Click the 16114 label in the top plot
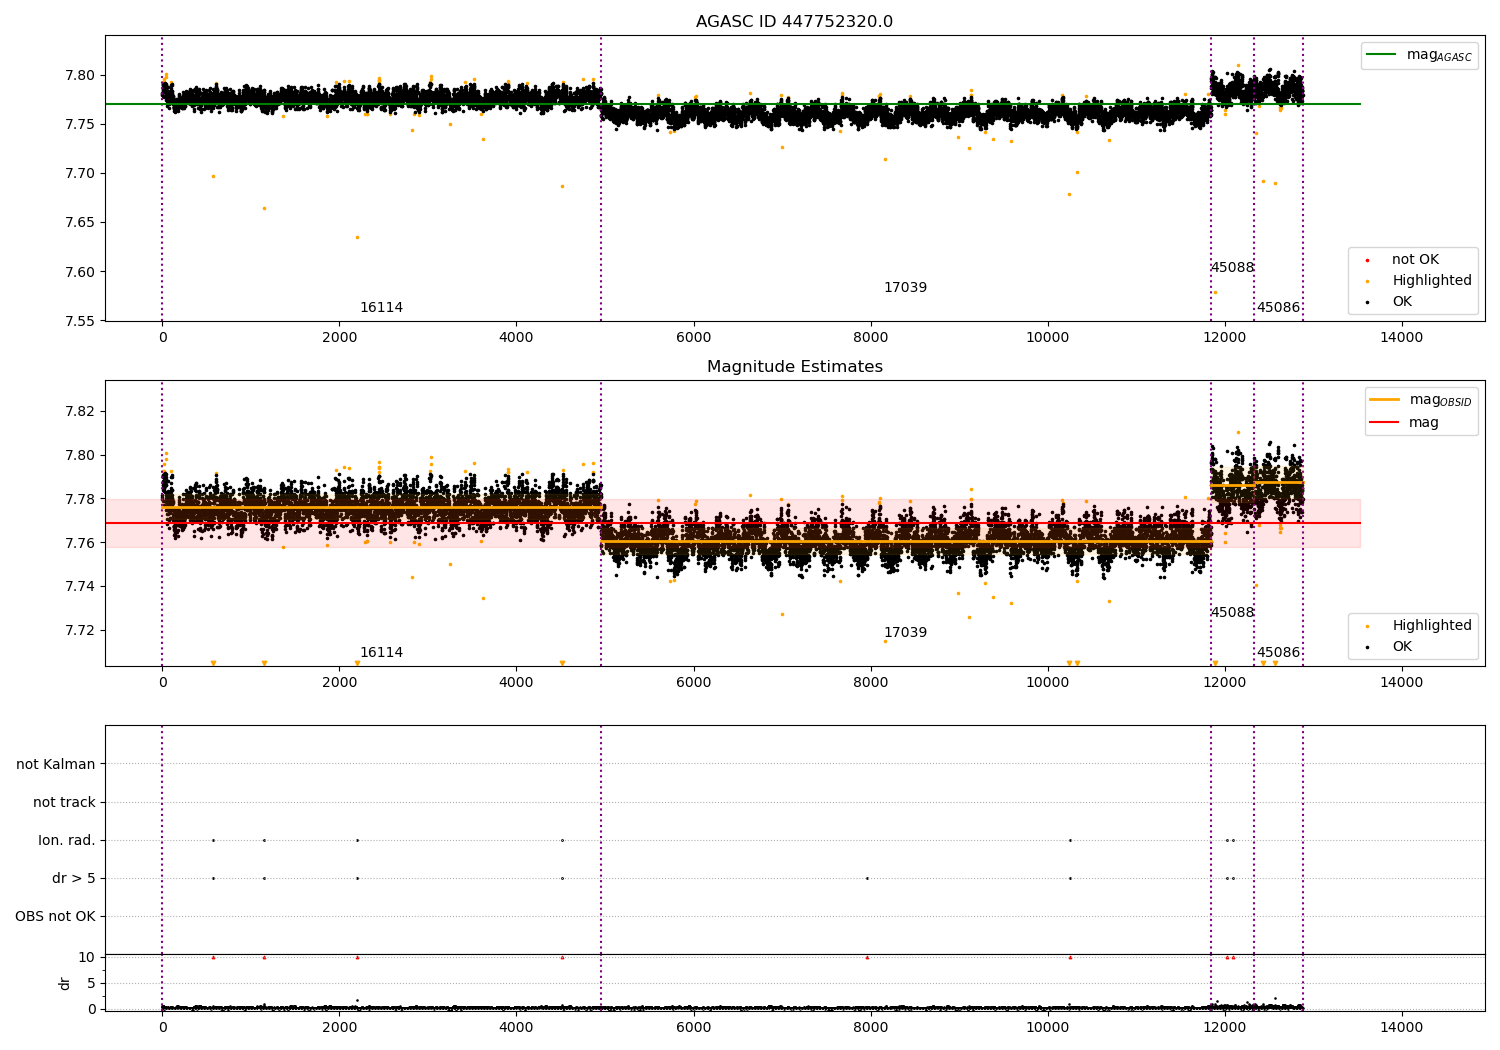The image size is (1500, 1050). click(x=381, y=308)
